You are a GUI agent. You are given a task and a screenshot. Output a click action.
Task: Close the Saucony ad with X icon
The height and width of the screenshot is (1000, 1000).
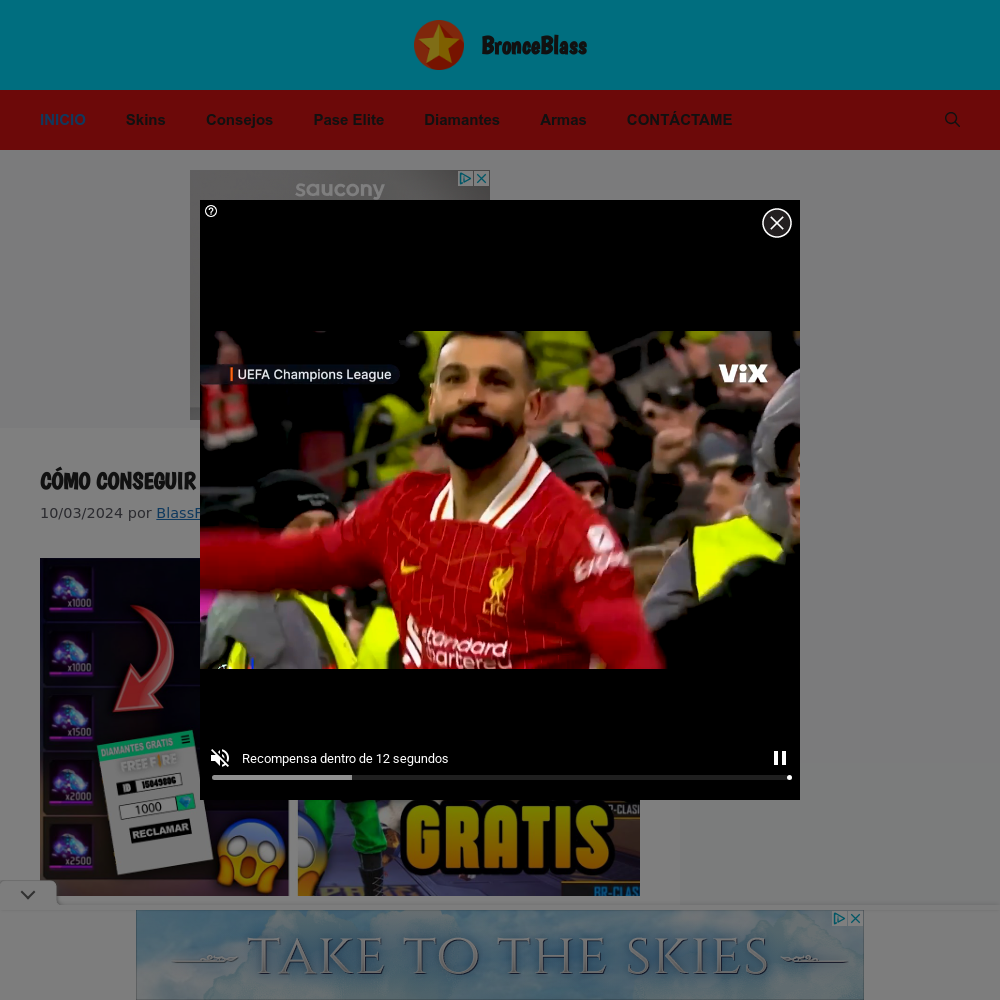point(481,178)
